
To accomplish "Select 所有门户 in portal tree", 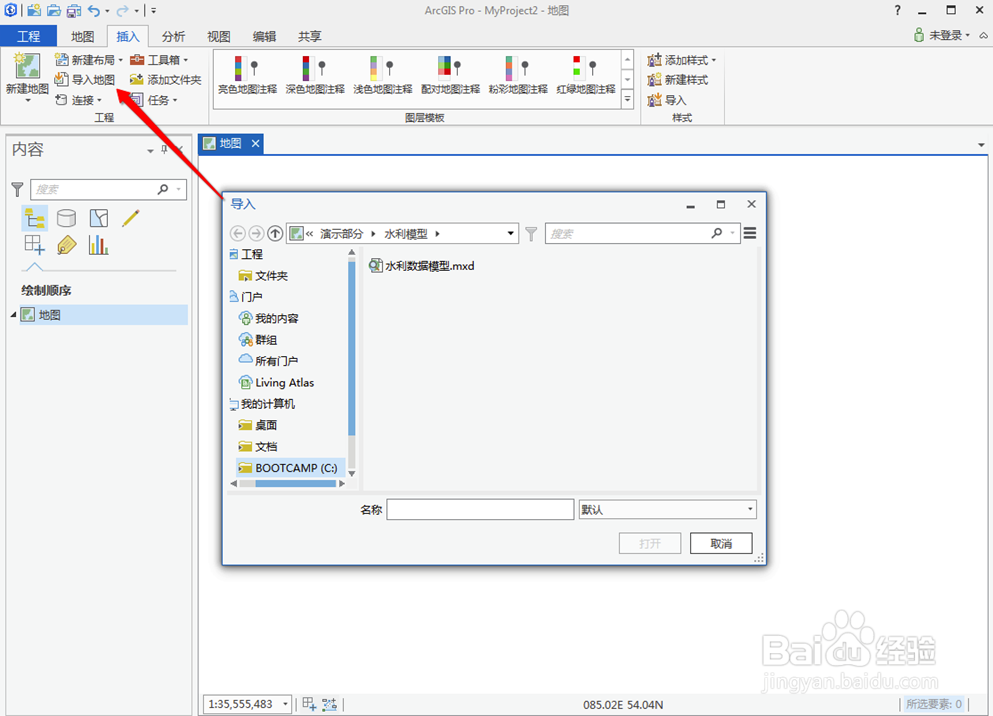I will click(x=269, y=361).
